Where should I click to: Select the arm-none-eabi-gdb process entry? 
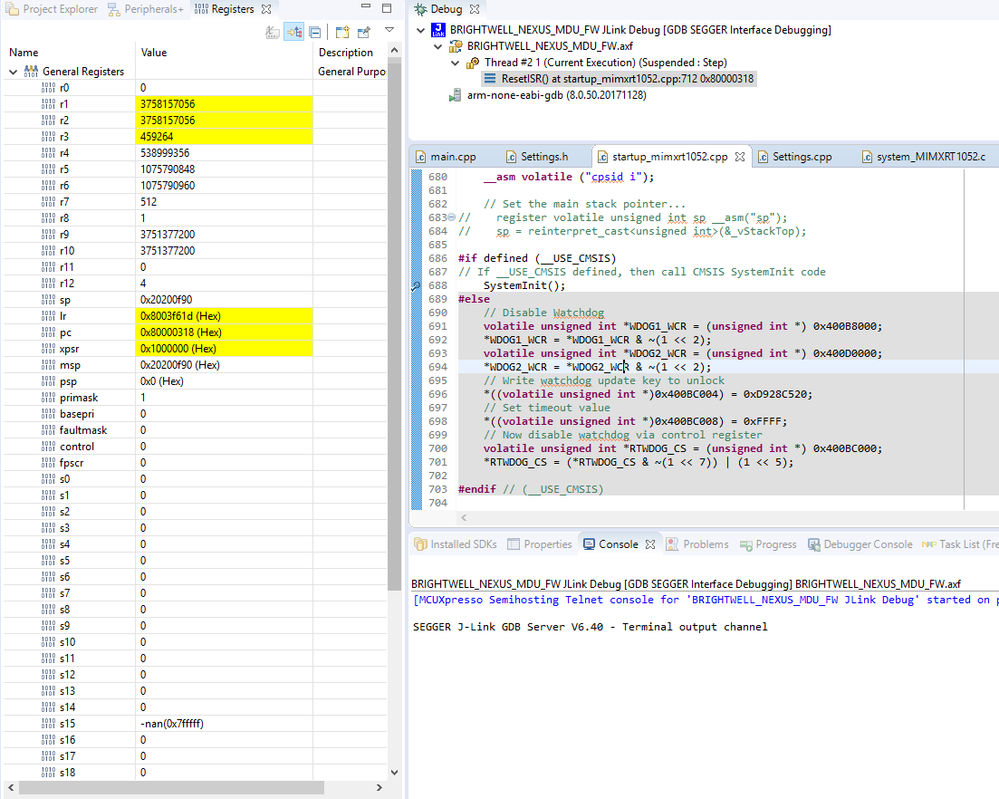tap(545, 95)
